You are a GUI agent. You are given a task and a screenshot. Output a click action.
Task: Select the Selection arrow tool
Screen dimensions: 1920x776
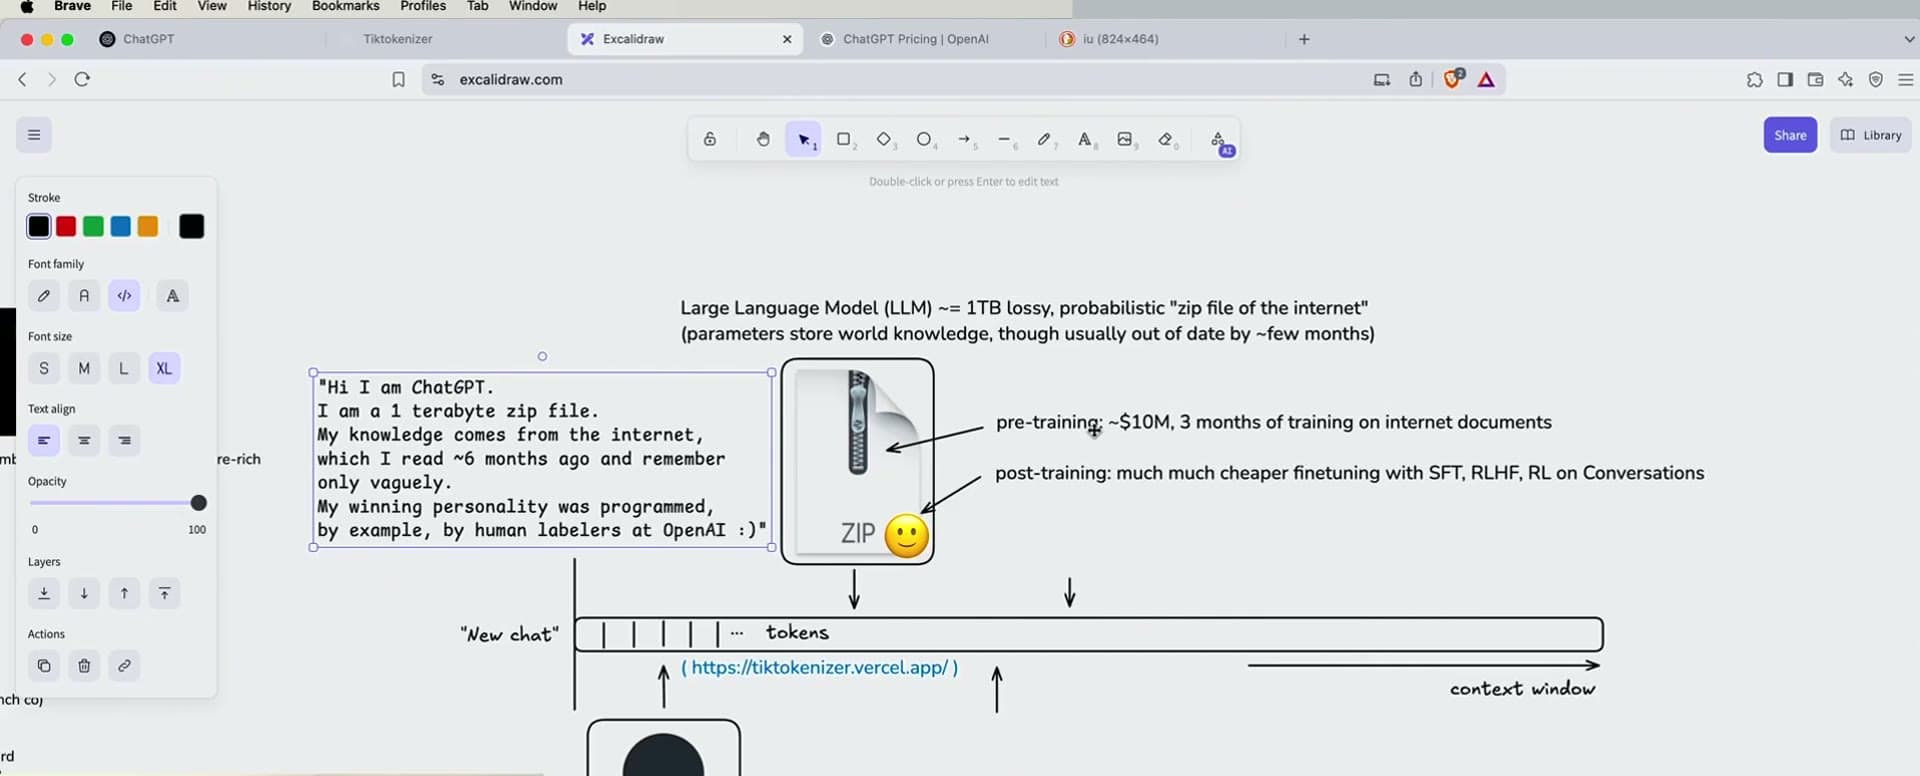click(x=804, y=140)
